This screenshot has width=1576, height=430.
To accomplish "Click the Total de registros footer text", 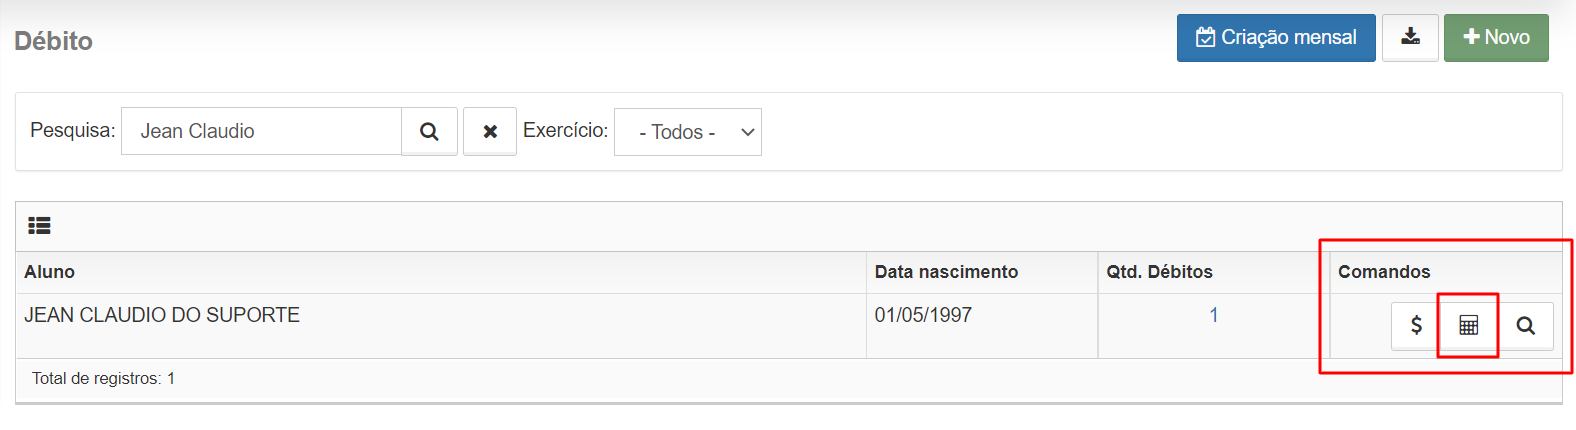I will [x=103, y=378].
